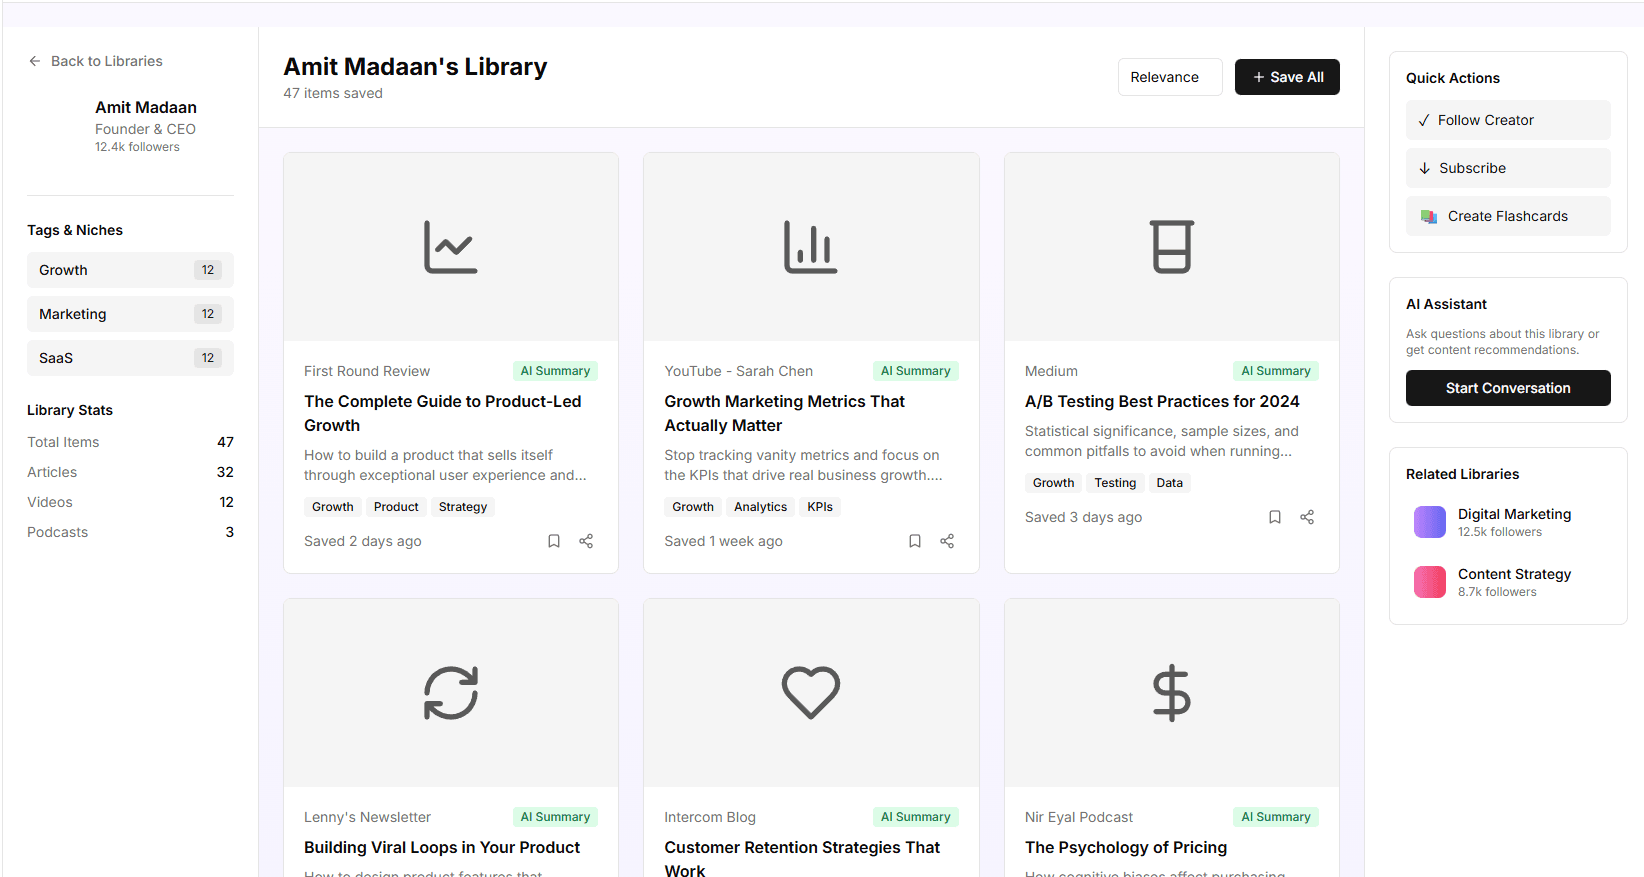Toggle Subscribe in Quick Actions
Viewport: 1644px width, 877px height.
[1507, 168]
